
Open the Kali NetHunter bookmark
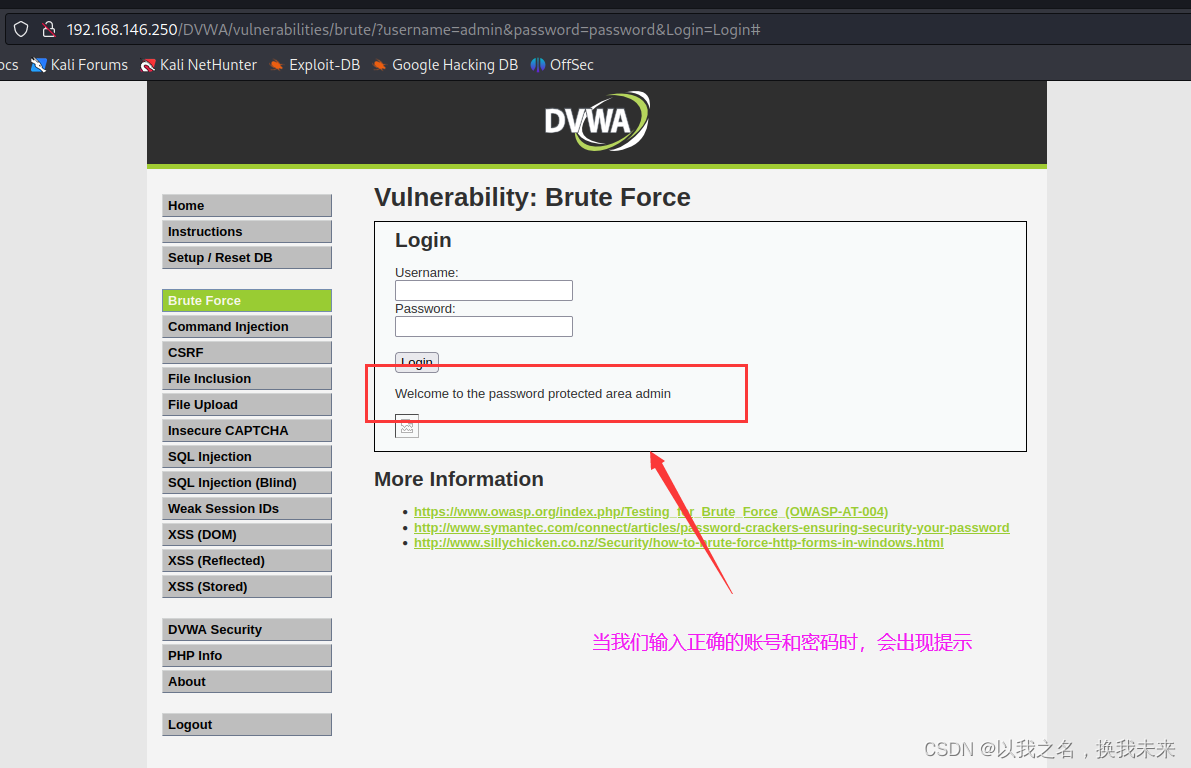(199, 65)
